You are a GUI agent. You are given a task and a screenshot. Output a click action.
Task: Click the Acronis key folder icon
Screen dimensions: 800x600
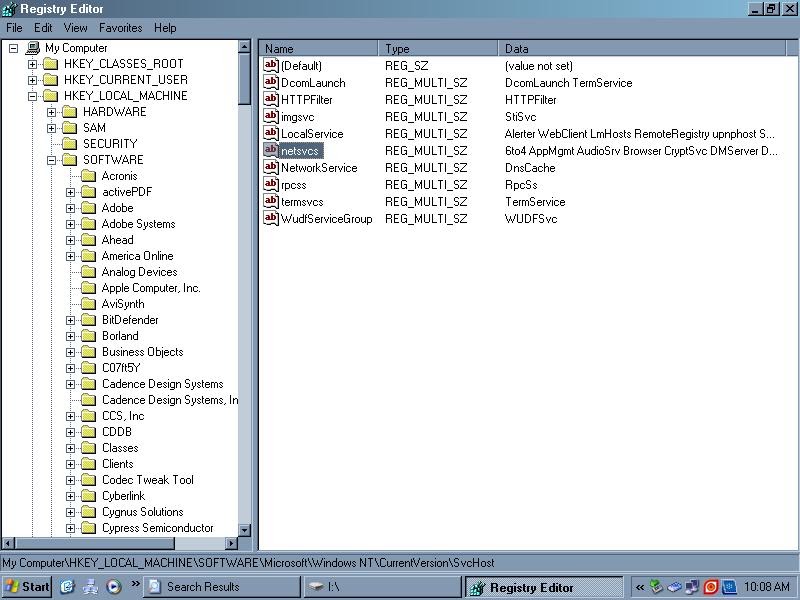coord(88,176)
